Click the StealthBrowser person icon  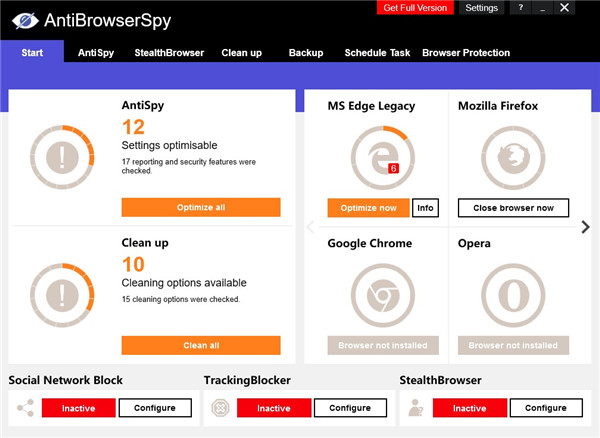[416, 407]
